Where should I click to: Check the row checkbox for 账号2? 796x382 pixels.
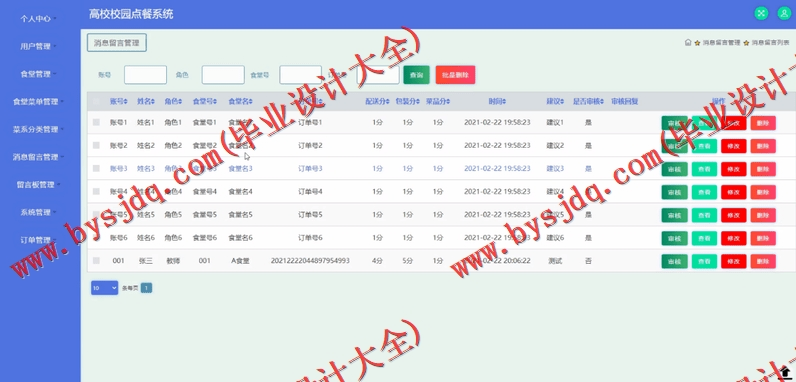pyautogui.click(x=96, y=145)
